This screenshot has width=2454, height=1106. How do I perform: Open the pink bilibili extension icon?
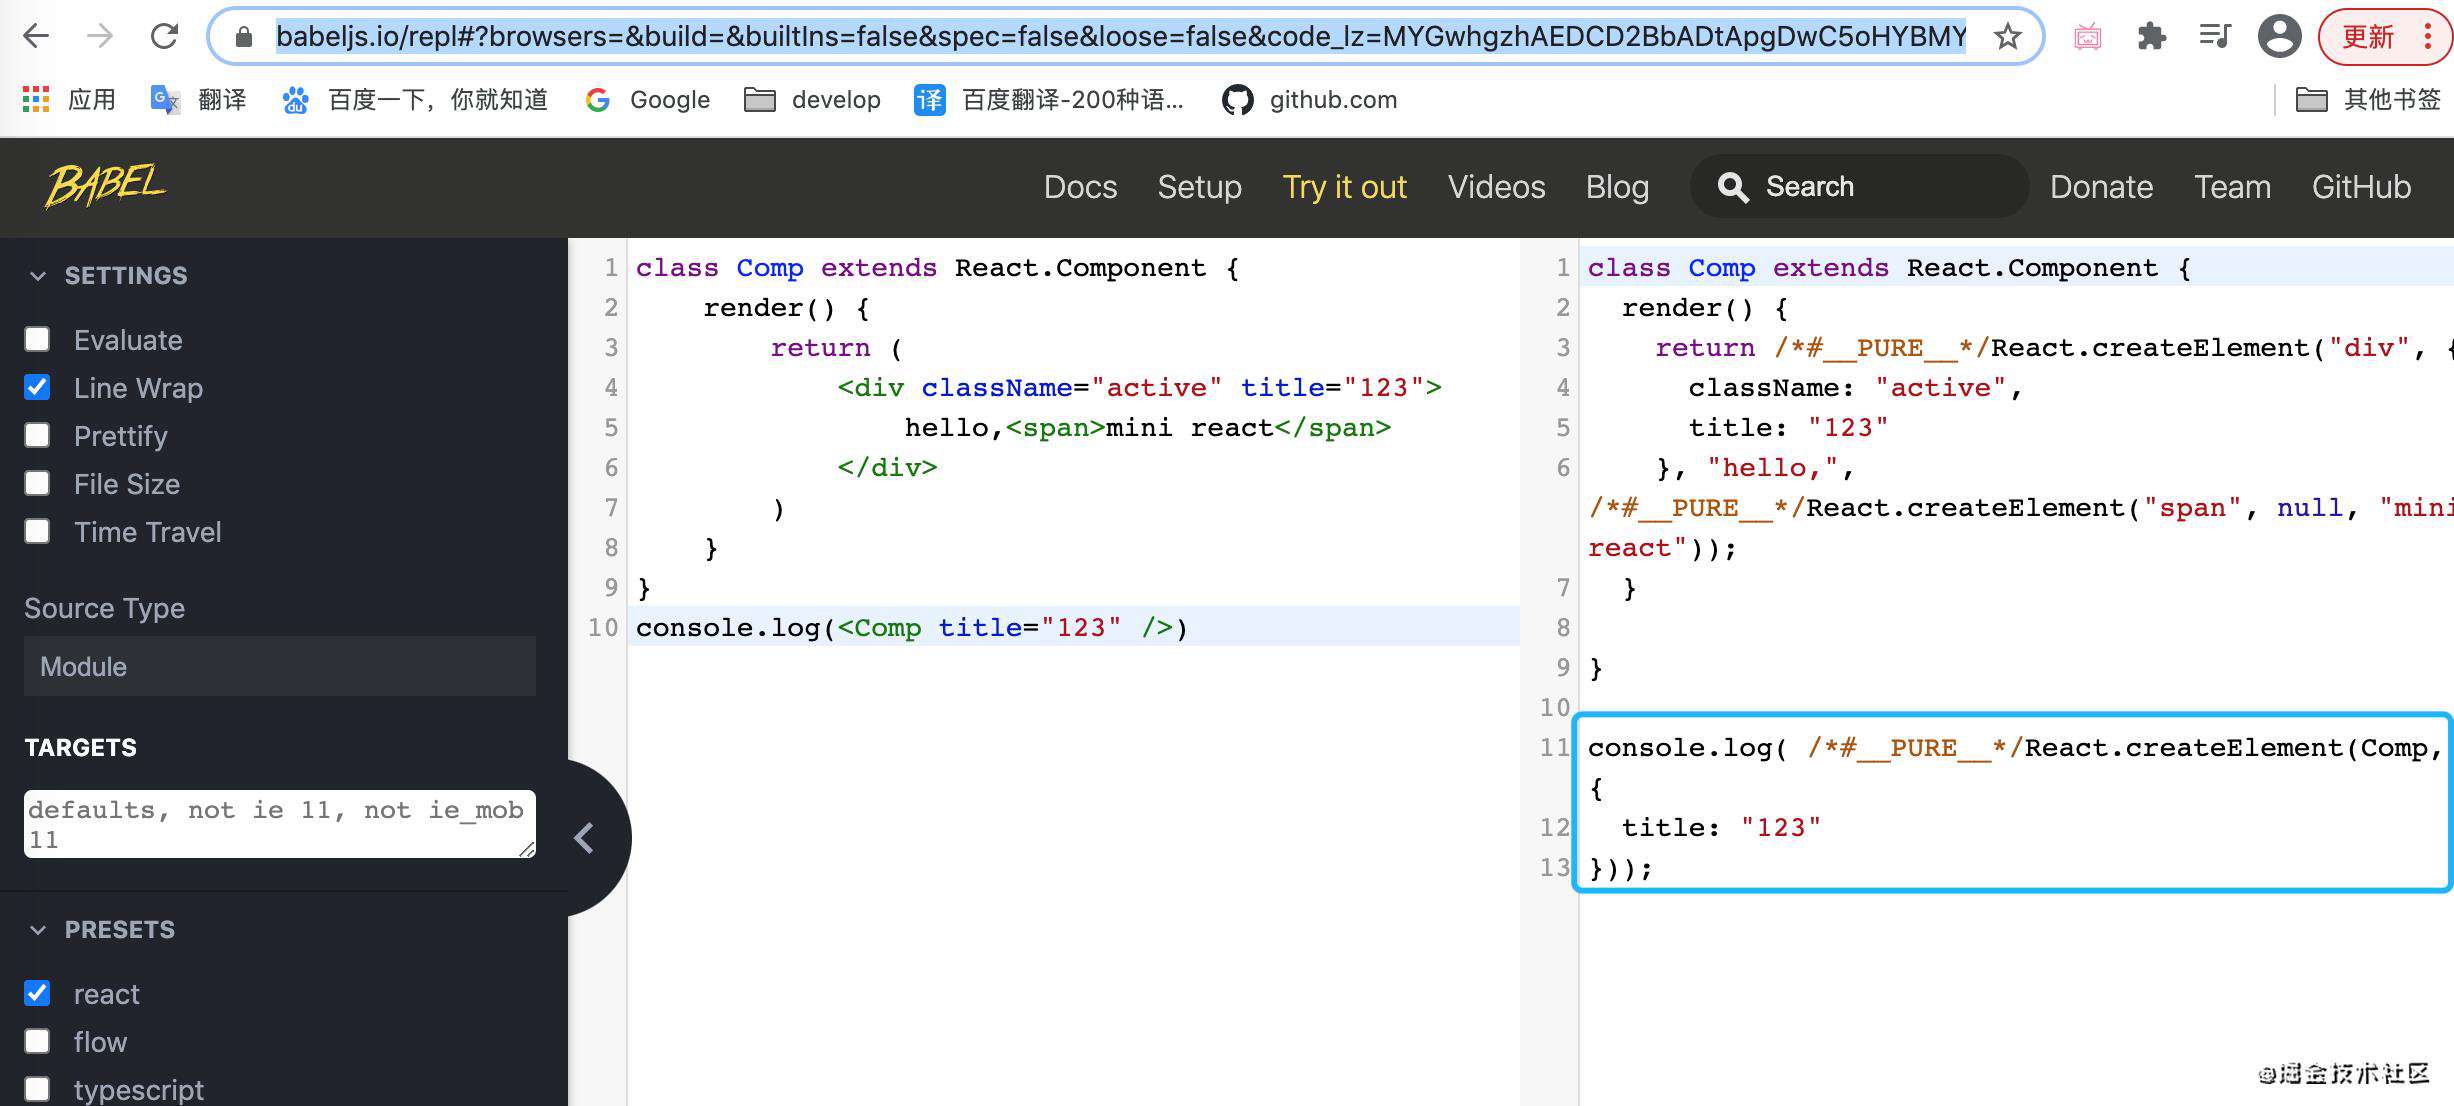[2088, 37]
